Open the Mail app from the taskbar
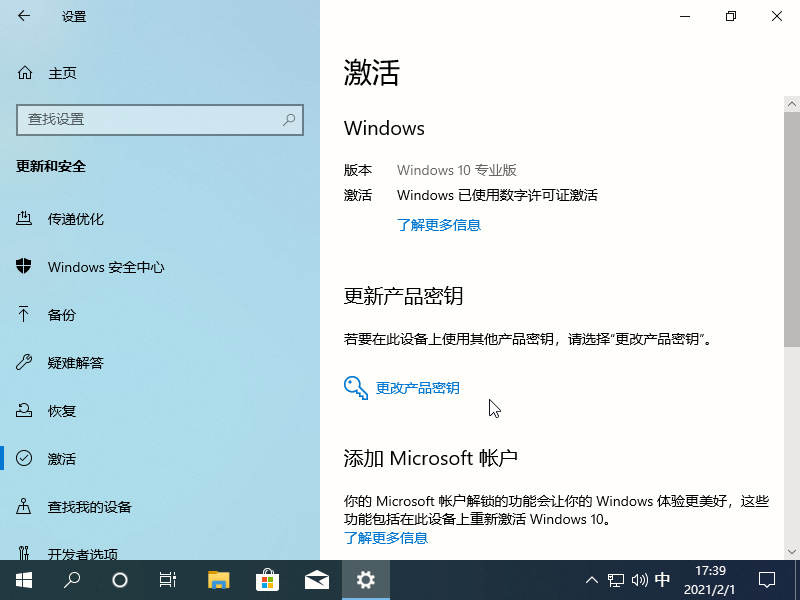Viewport: 800px width, 600px height. point(317,580)
